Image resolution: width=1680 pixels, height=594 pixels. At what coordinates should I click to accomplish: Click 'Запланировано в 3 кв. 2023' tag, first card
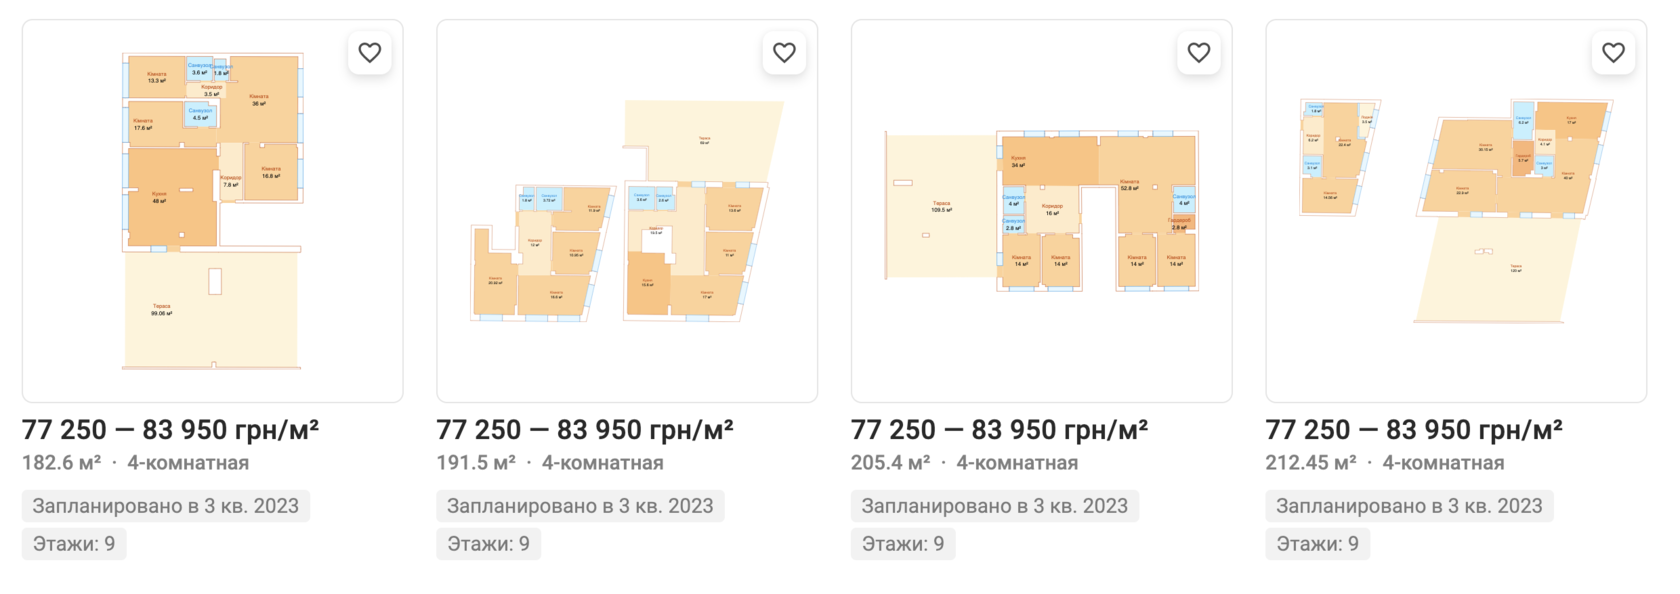tap(166, 506)
